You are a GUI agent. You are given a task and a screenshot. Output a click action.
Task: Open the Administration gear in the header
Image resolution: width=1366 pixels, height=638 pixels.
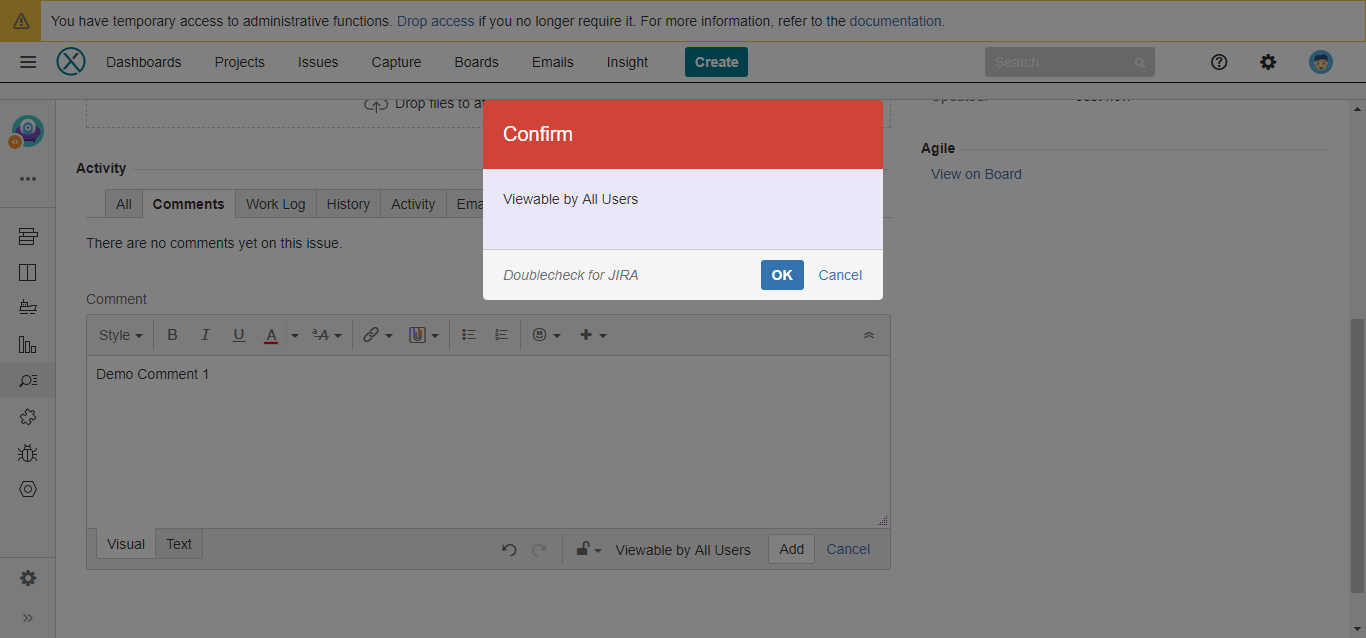coord(1268,62)
